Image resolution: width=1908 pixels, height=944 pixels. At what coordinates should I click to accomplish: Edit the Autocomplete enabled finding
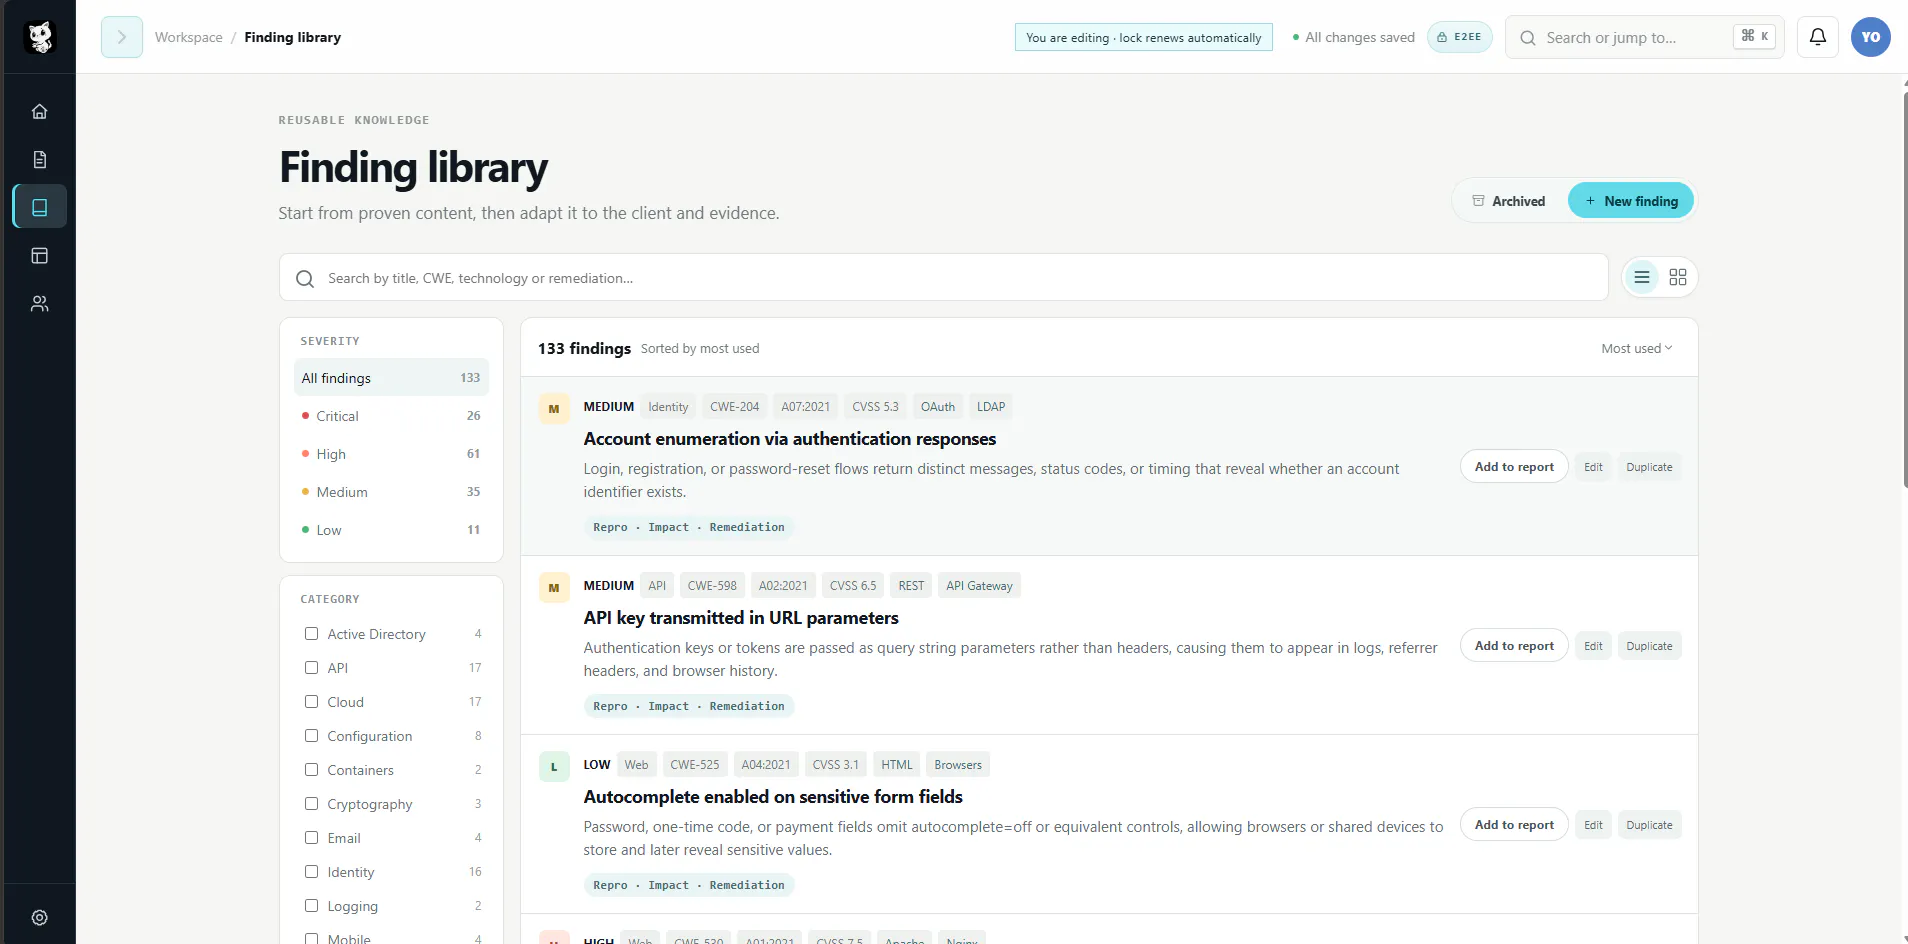(1593, 825)
